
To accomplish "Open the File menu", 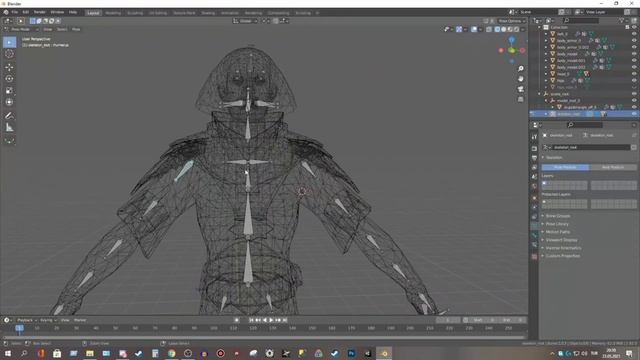I will click(x=15, y=12).
